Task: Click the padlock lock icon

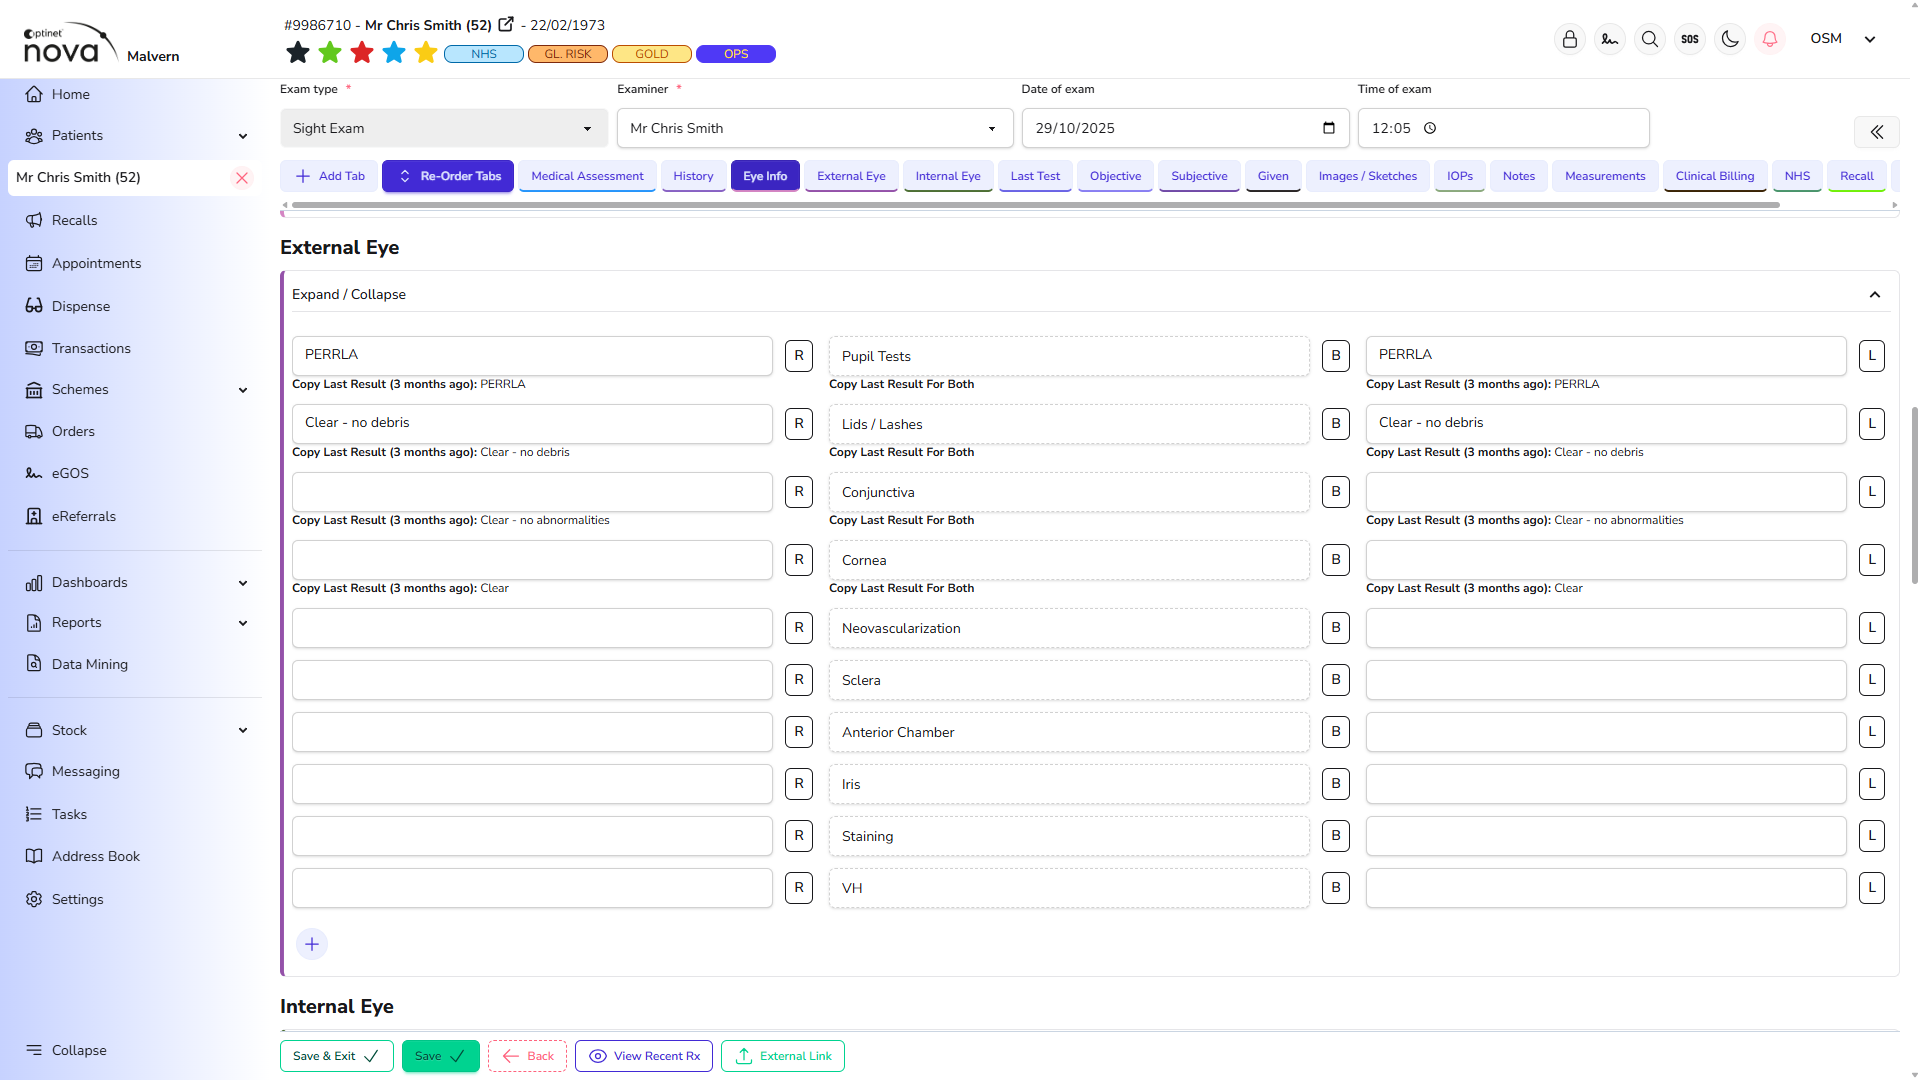Action: (1570, 39)
